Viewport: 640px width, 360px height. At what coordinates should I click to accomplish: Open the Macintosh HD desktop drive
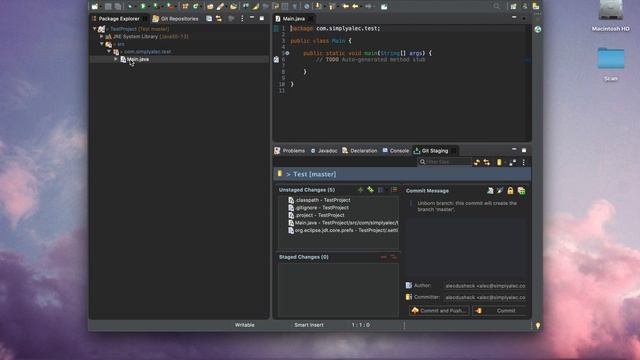point(611,16)
